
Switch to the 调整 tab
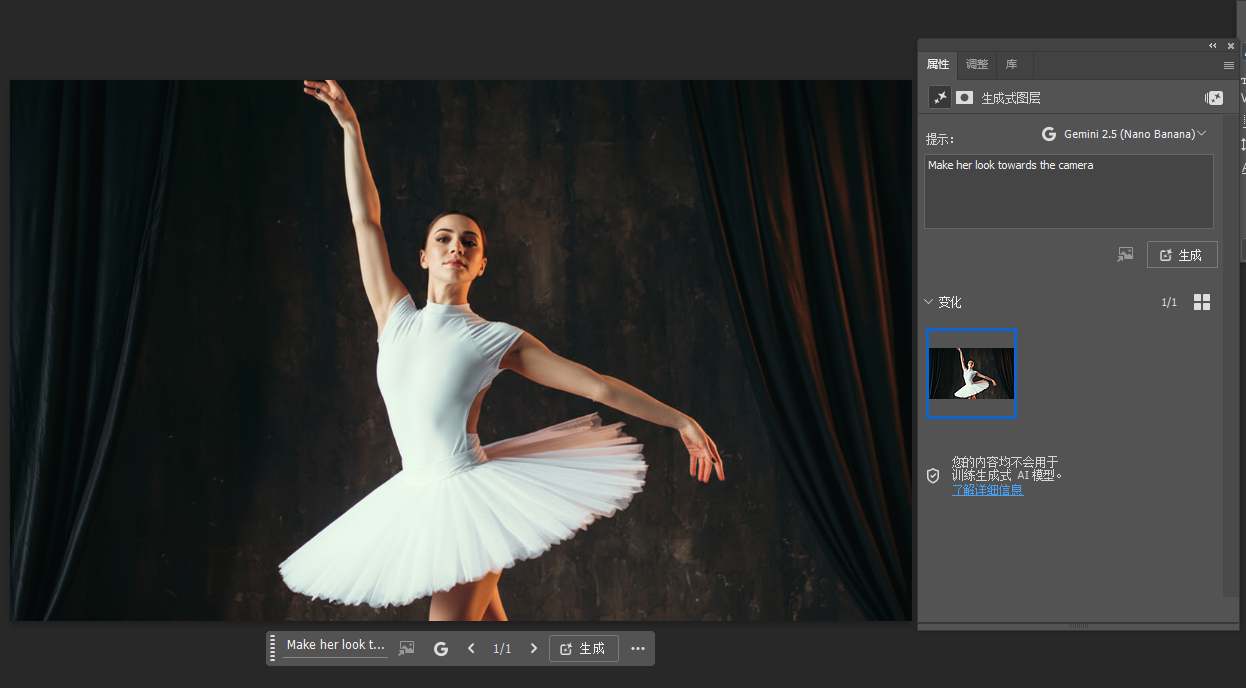click(x=977, y=65)
